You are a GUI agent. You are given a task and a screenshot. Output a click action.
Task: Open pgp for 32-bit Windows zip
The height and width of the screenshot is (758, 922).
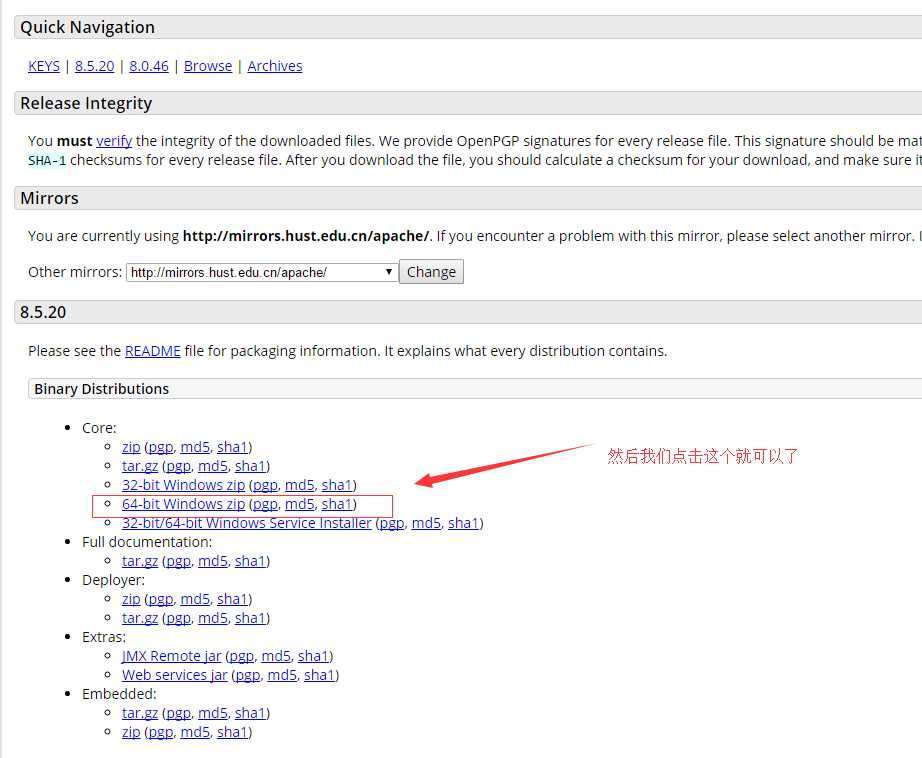(266, 485)
